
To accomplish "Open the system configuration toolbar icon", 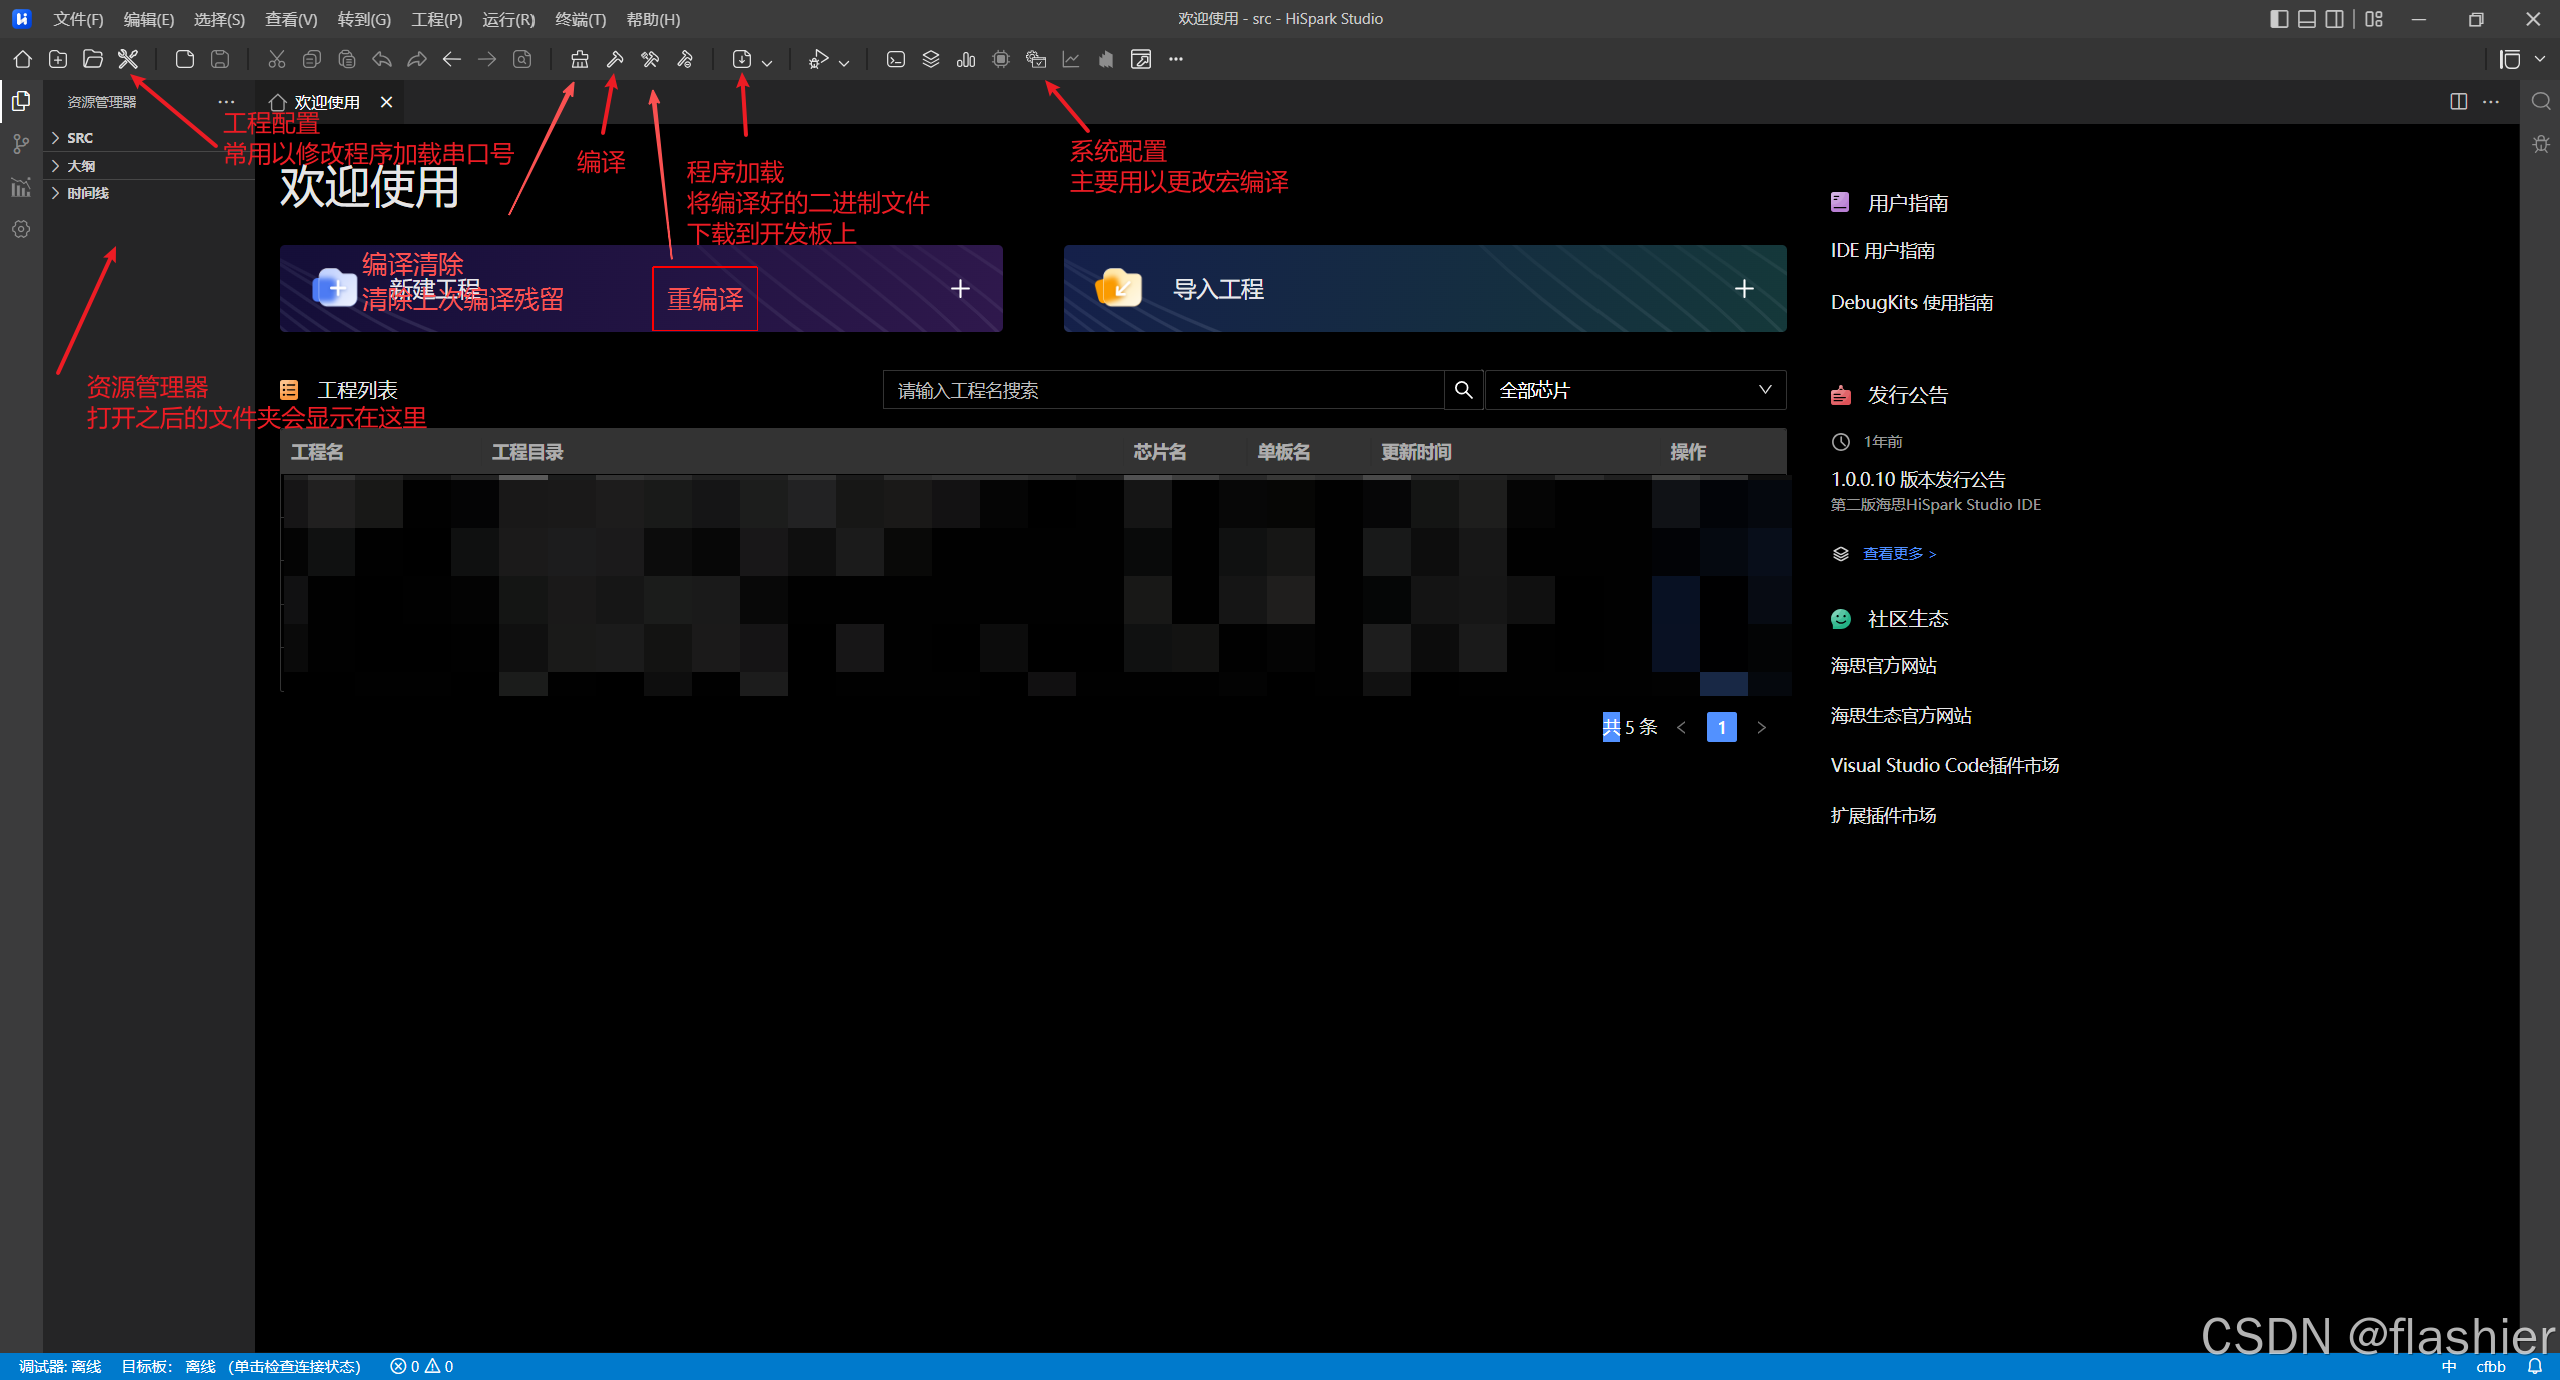I will pyautogui.click(x=1036, y=59).
